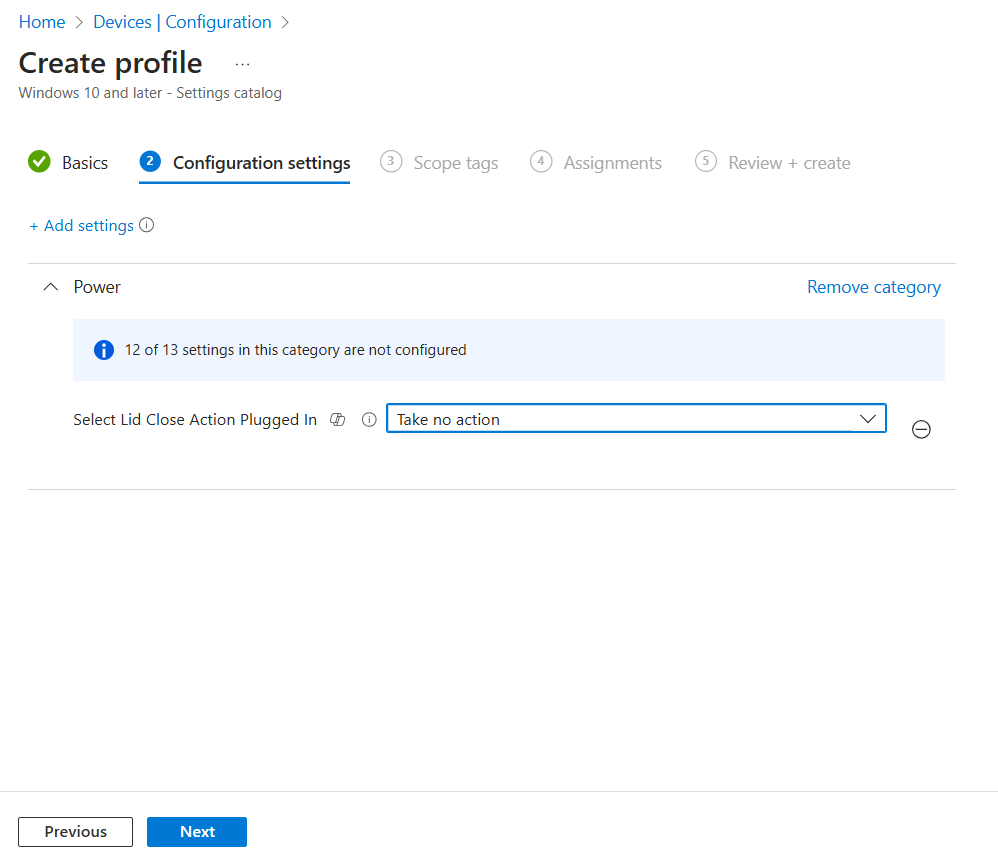Viewport: 998px width, 852px height.
Task: Click the Power category heading text
Action: pyautogui.click(x=97, y=288)
